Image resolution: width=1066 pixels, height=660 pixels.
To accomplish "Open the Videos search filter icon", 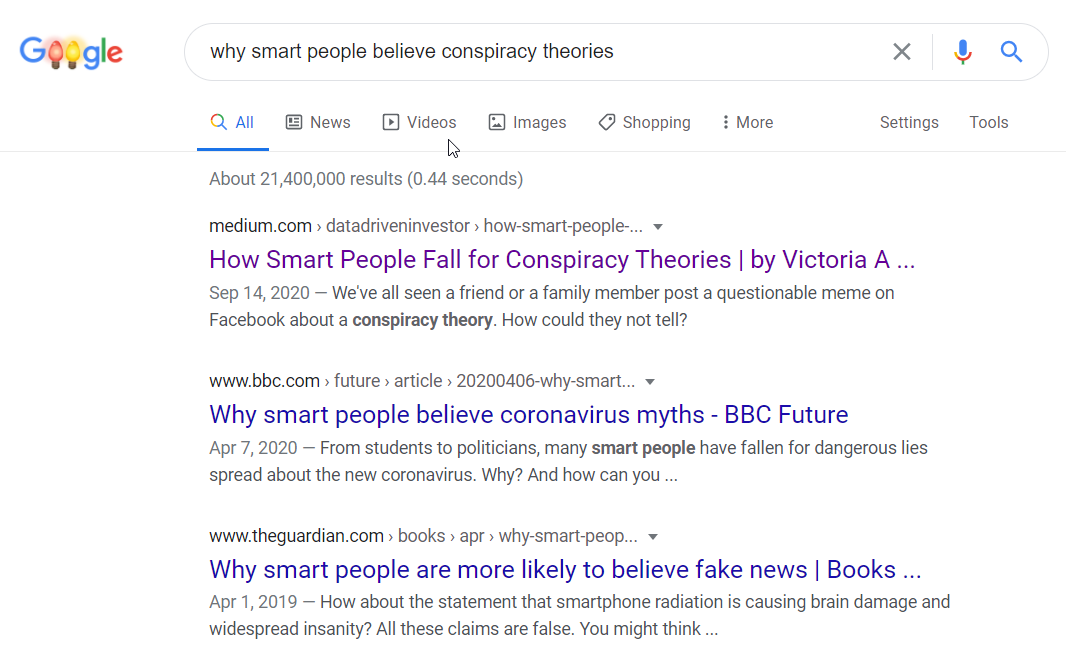I will (389, 121).
